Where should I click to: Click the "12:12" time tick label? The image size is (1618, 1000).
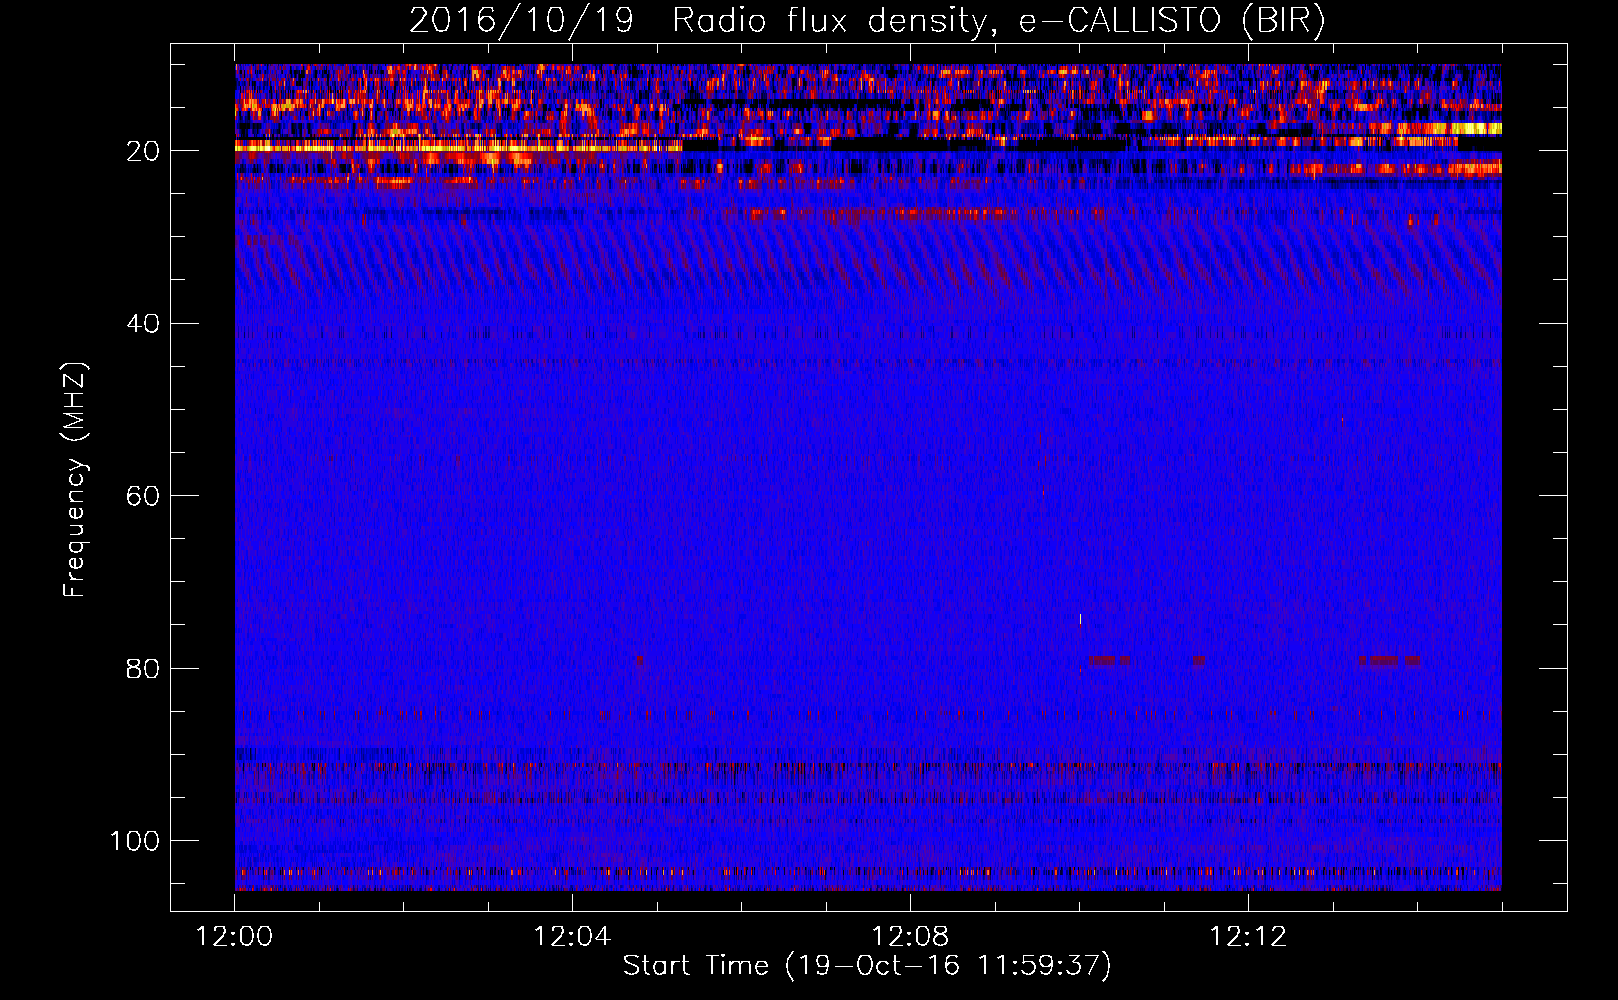pyautogui.click(x=1248, y=937)
